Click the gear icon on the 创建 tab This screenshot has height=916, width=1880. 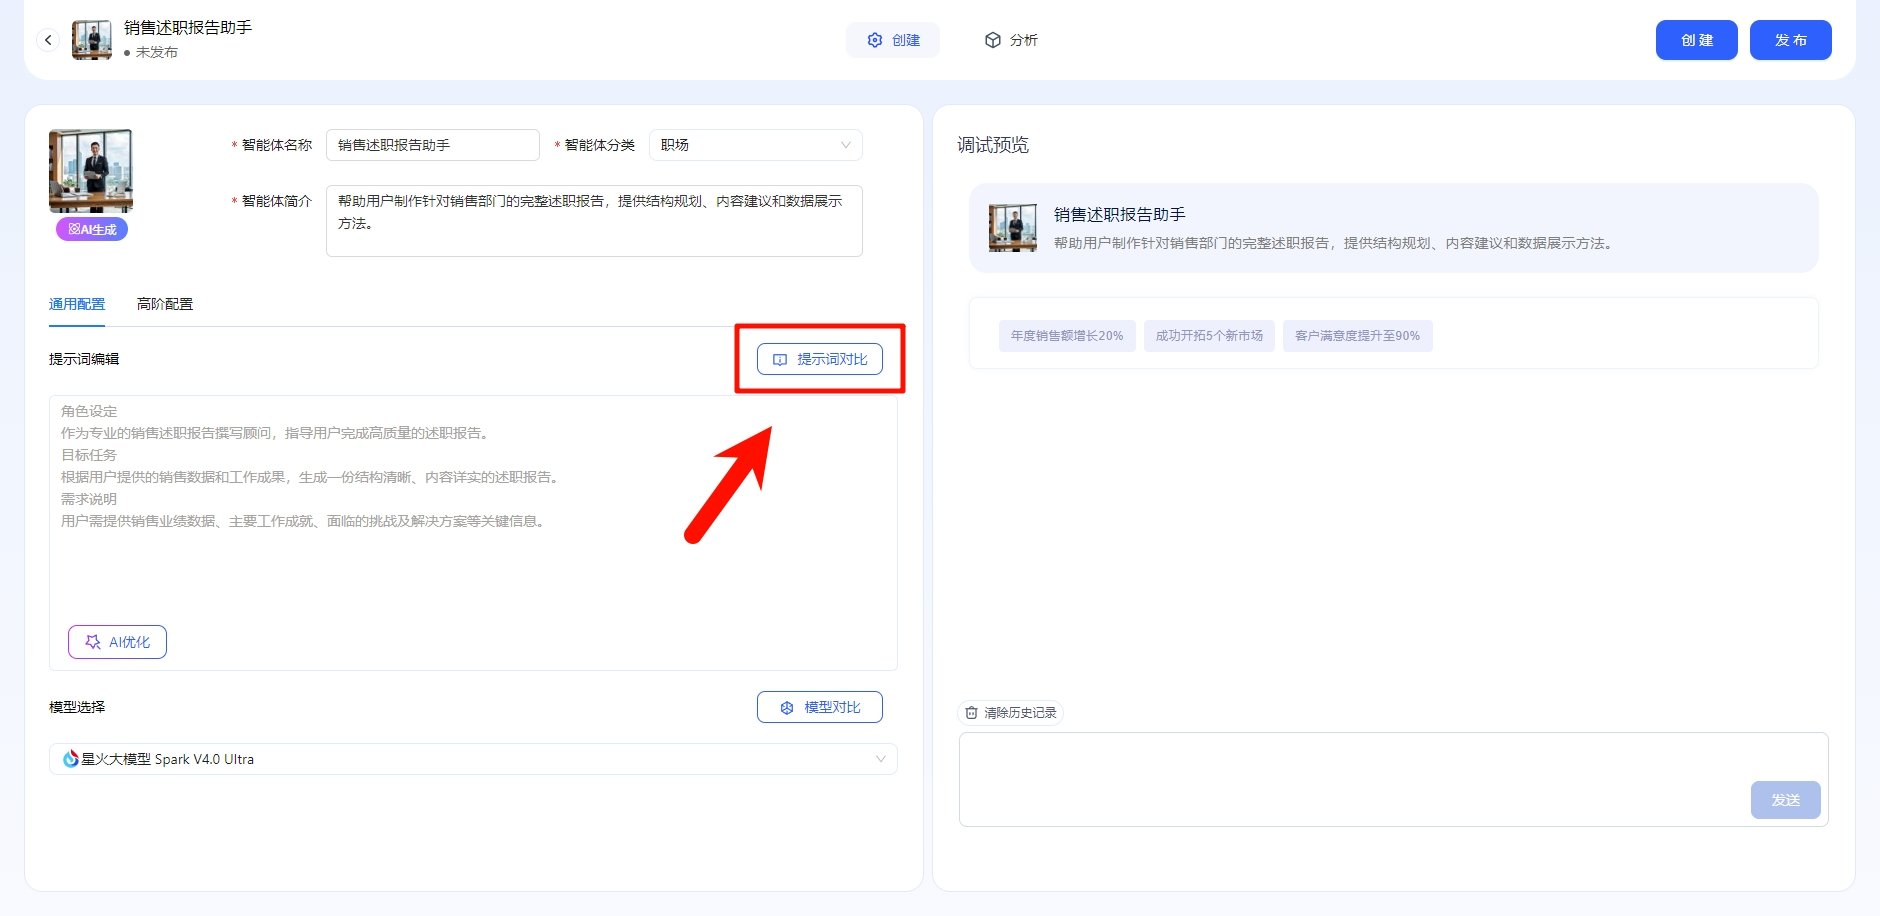click(873, 40)
